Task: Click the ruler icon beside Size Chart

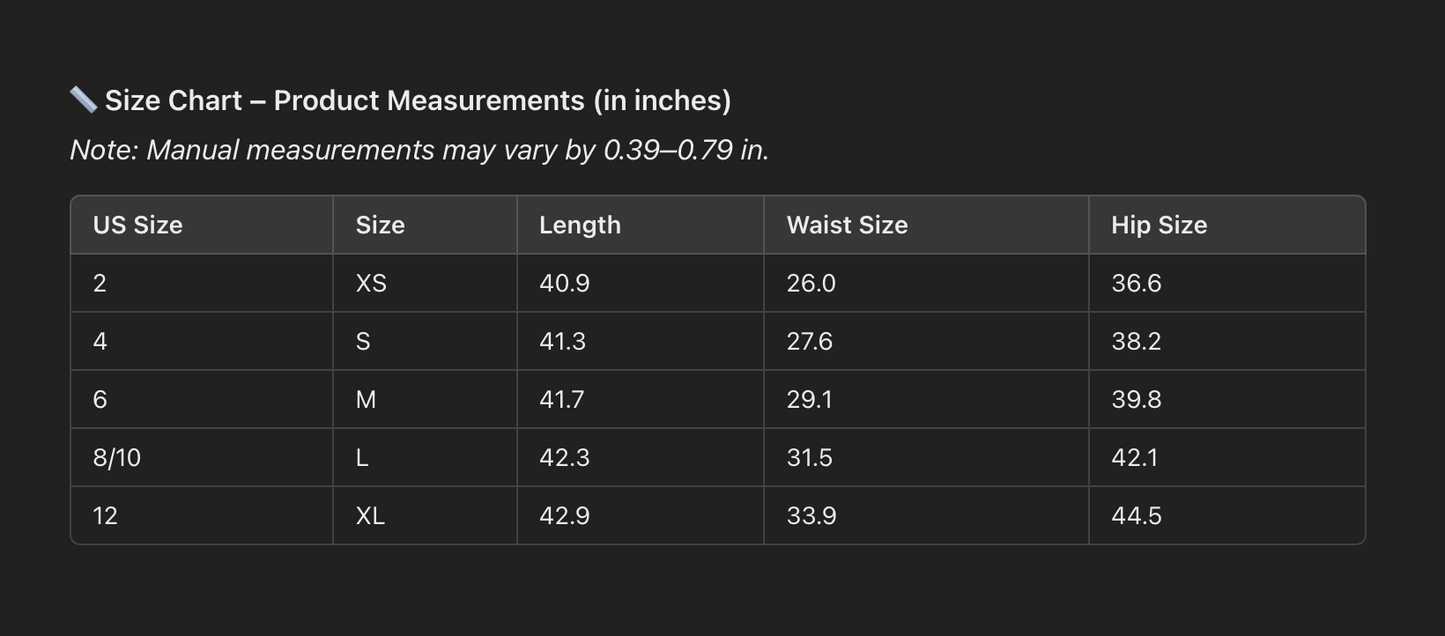Action: pos(83,99)
